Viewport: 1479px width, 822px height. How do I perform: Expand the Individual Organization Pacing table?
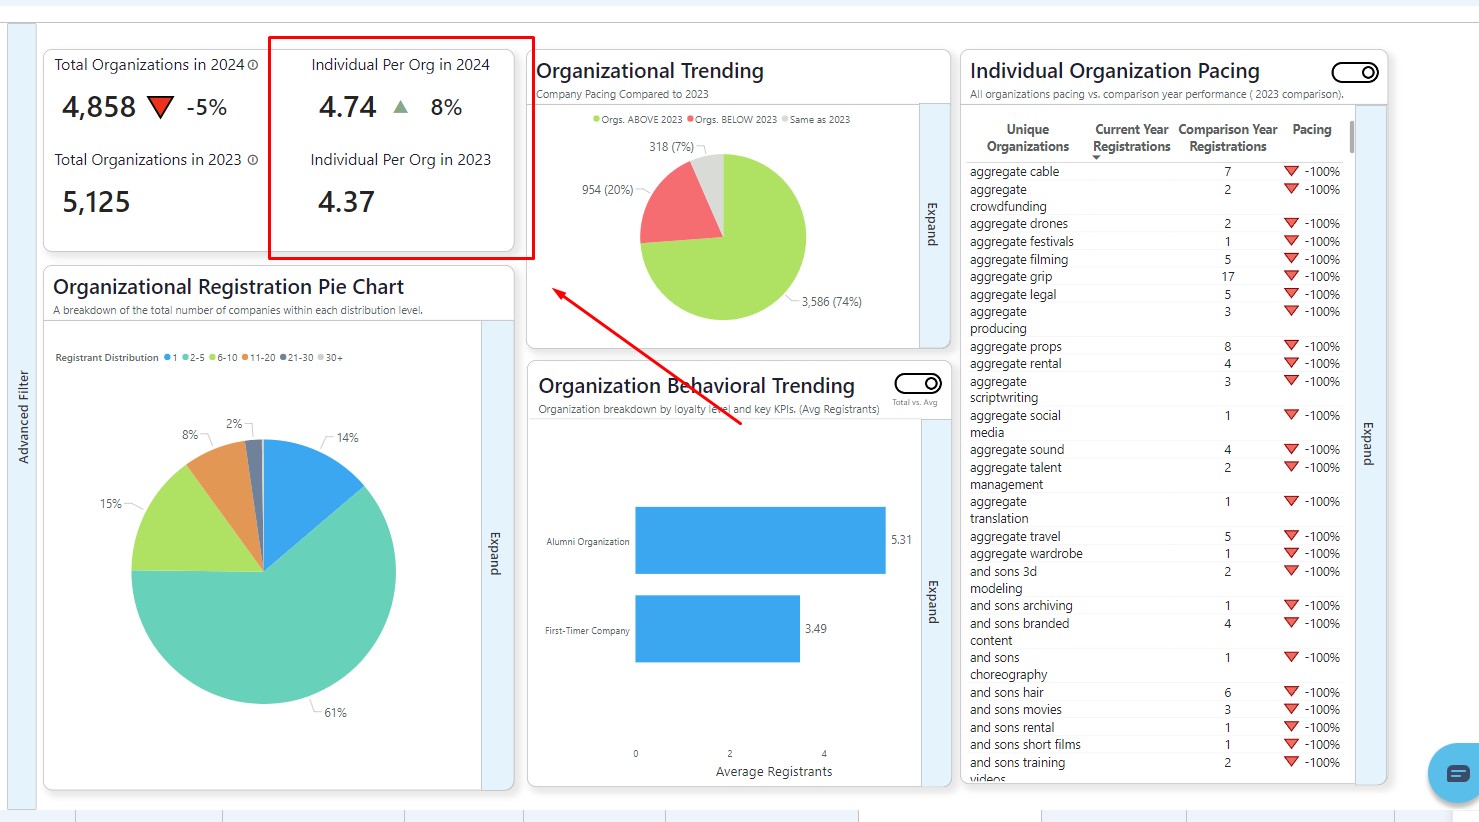pos(1369,443)
